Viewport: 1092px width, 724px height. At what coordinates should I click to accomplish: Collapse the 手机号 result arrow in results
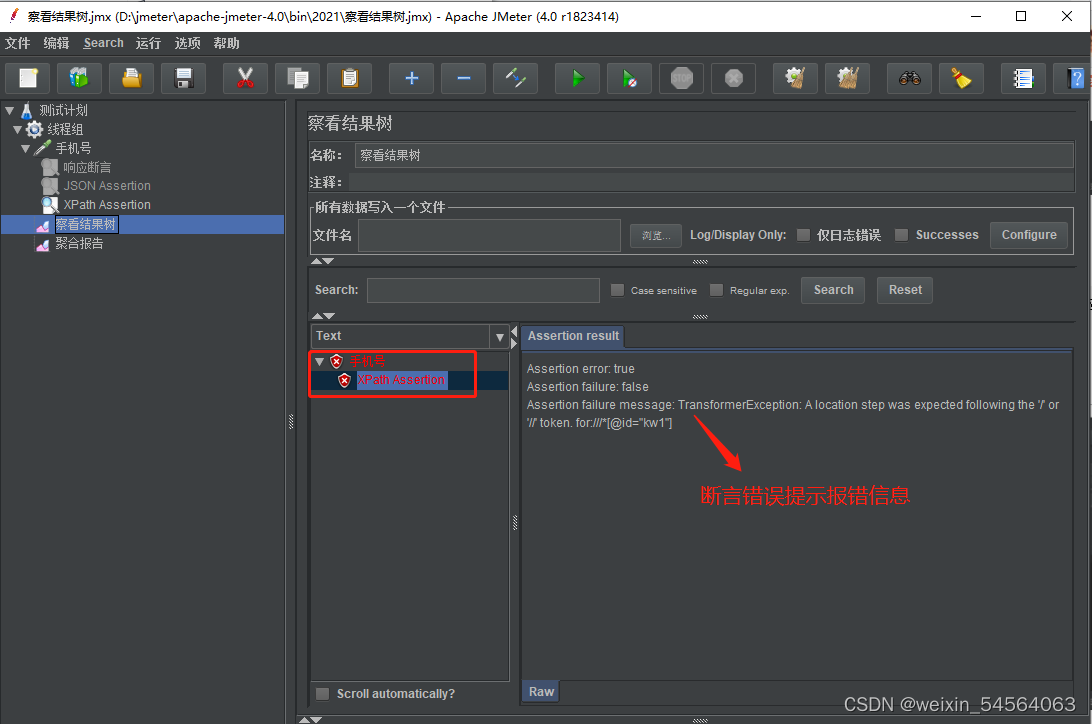pos(319,361)
